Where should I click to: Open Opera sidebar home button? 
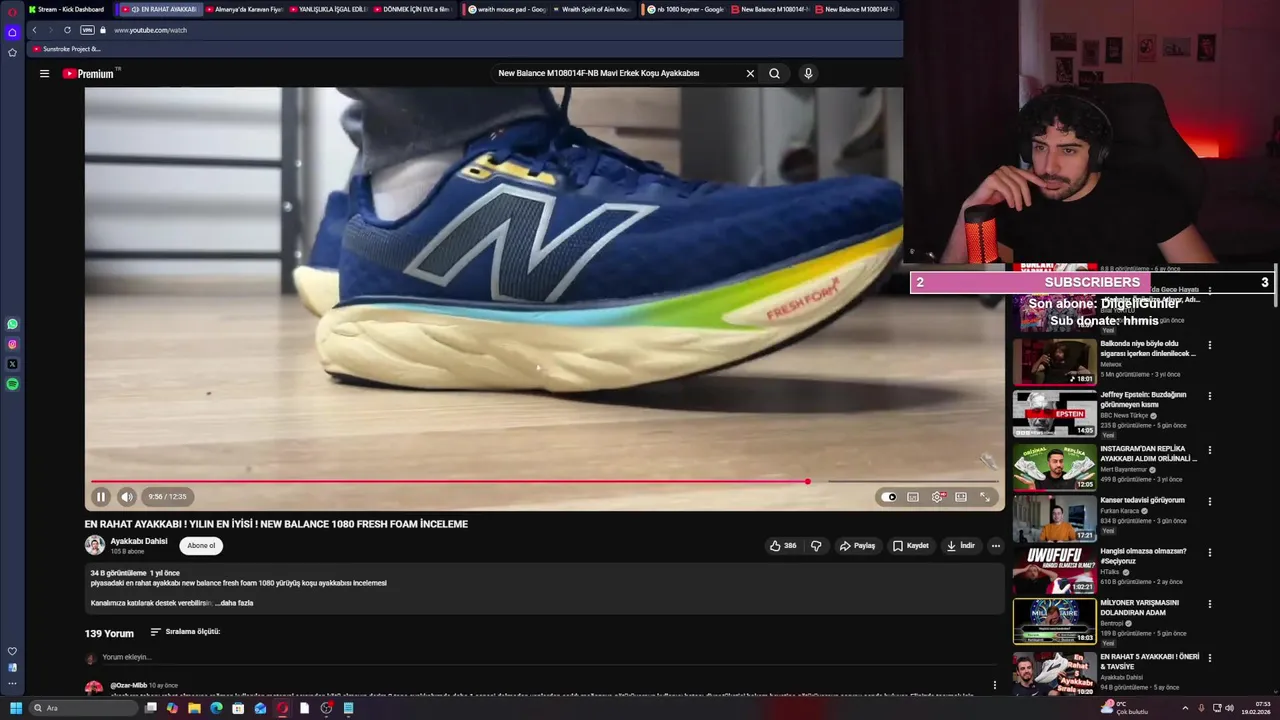pos(12,32)
